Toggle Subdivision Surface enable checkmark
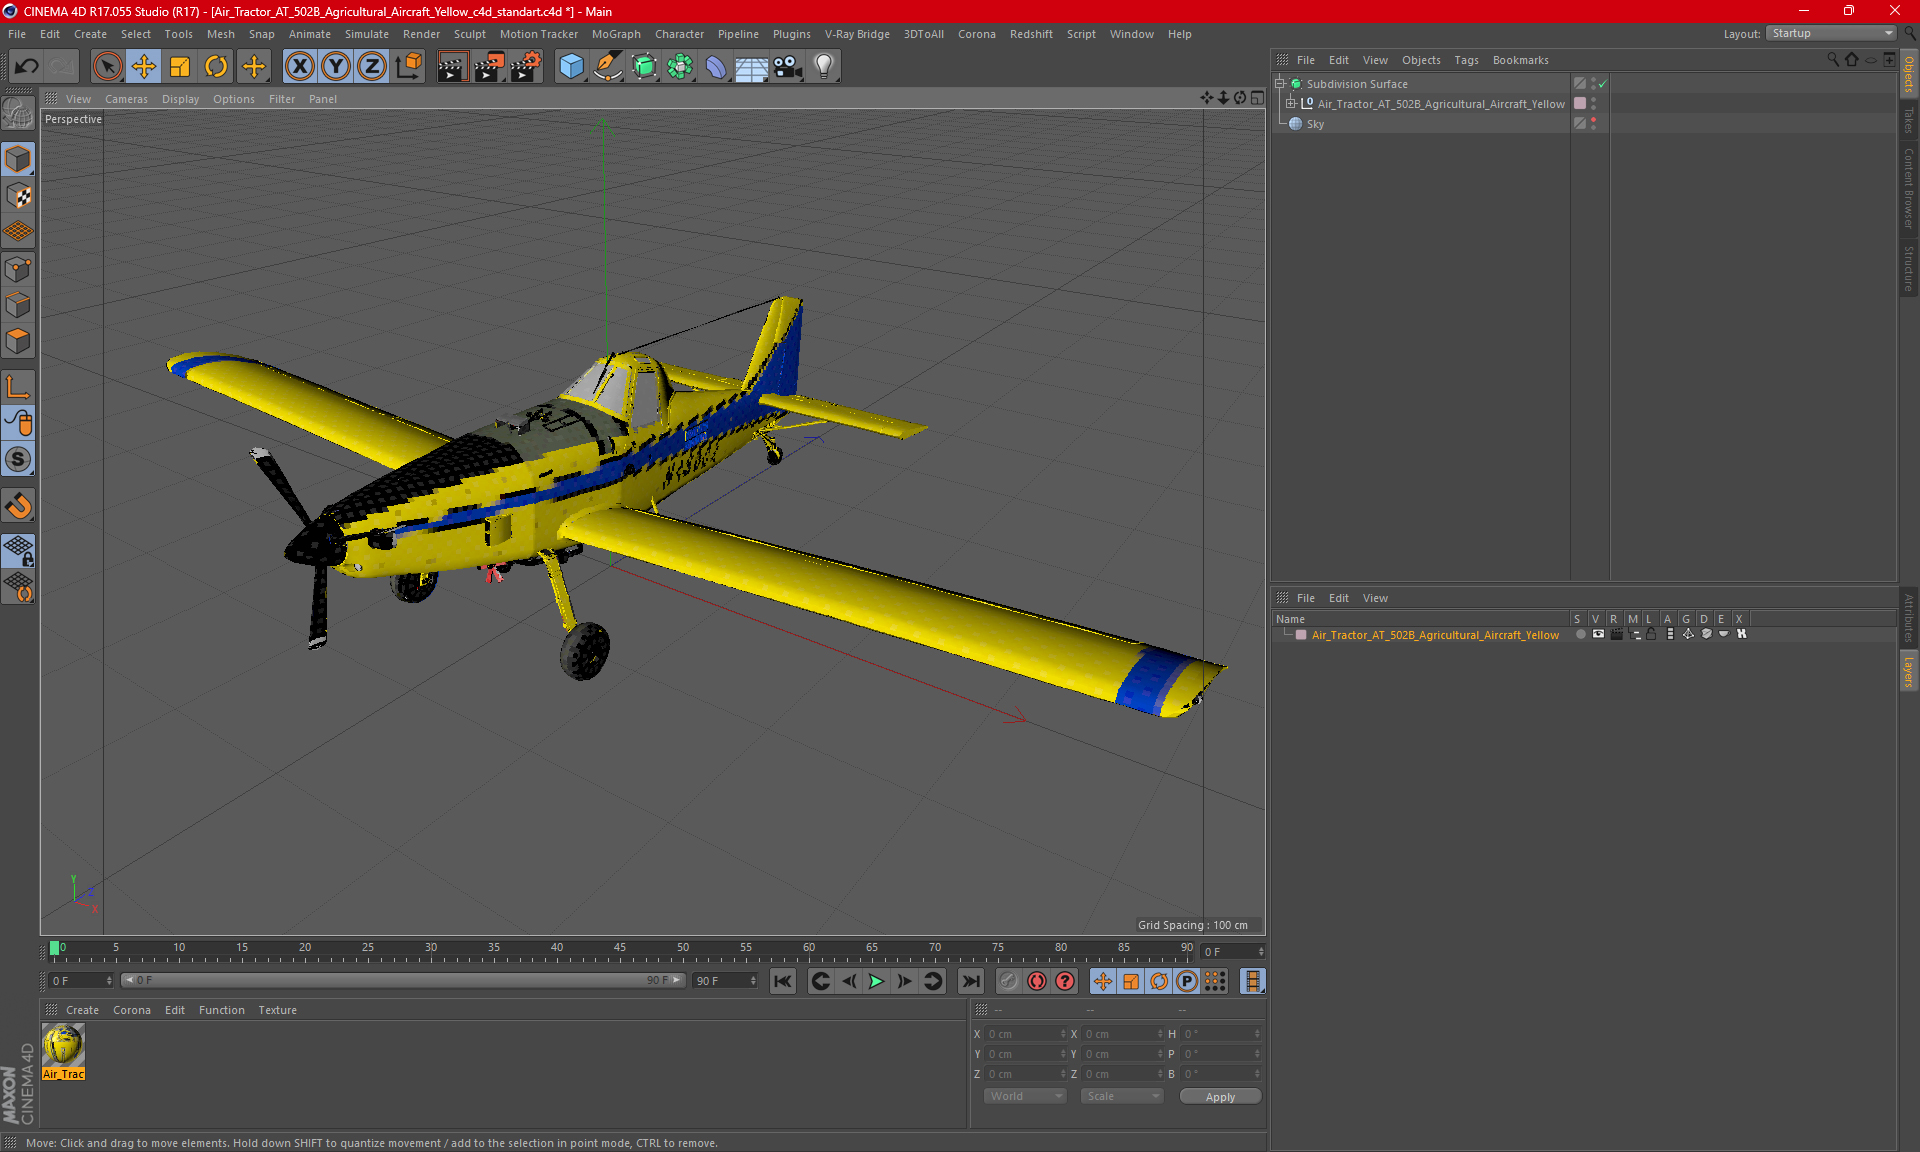This screenshot has width=1920, height=1152. [x=1603, y=84]
